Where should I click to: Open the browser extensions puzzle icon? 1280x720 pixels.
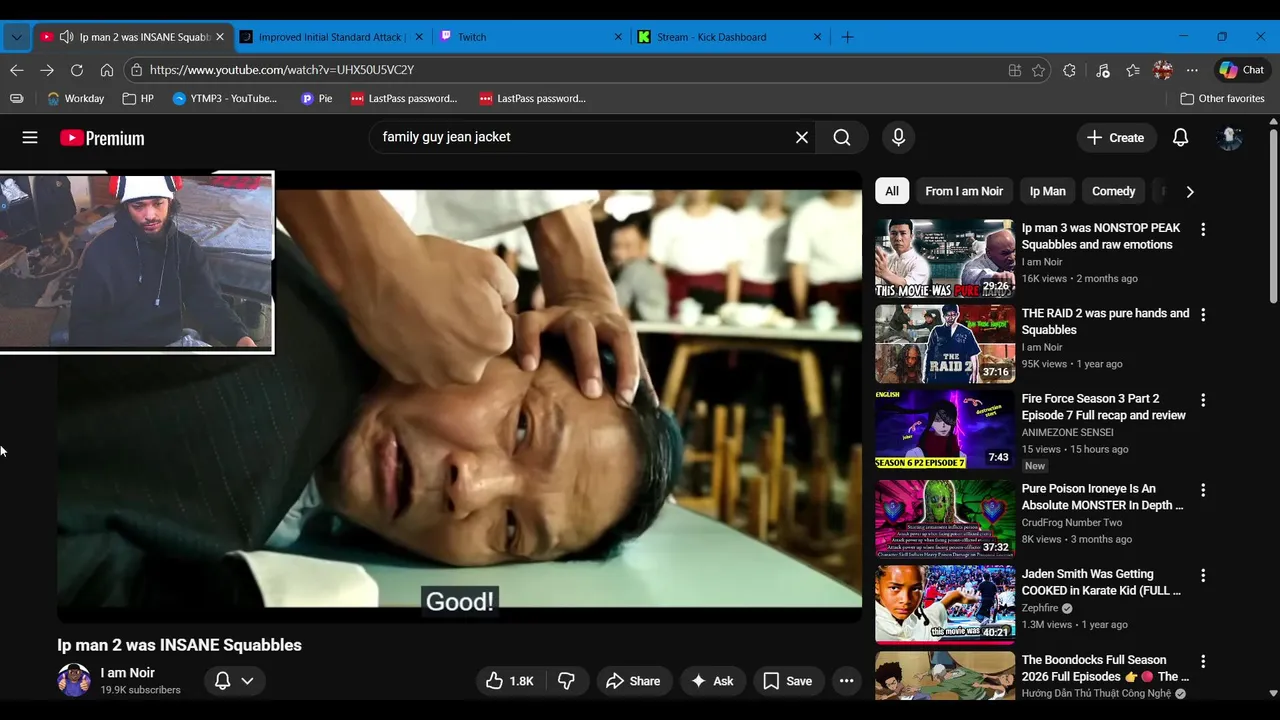pyautogui.click(x=1070, y=70)
